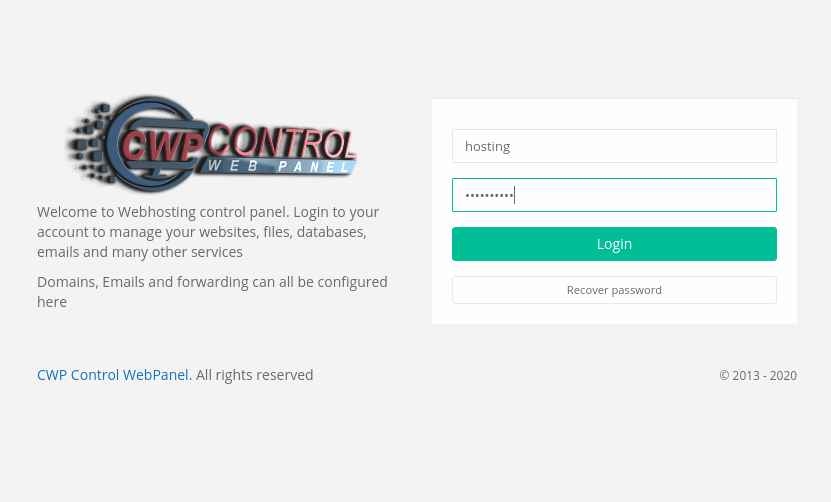Click the © 2013 - 2020 copyright text
The width and height of the screenshot is (831, 502).
pyautogui.click(x=758, y=375)
